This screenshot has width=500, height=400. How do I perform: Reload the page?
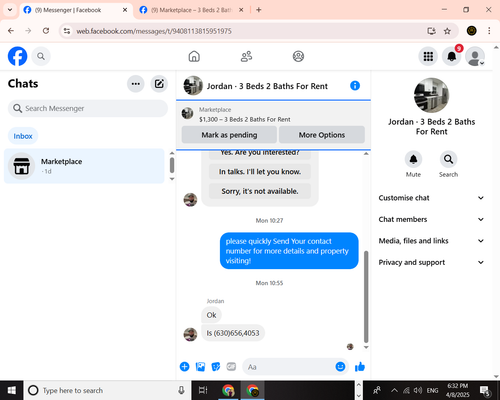46,31
